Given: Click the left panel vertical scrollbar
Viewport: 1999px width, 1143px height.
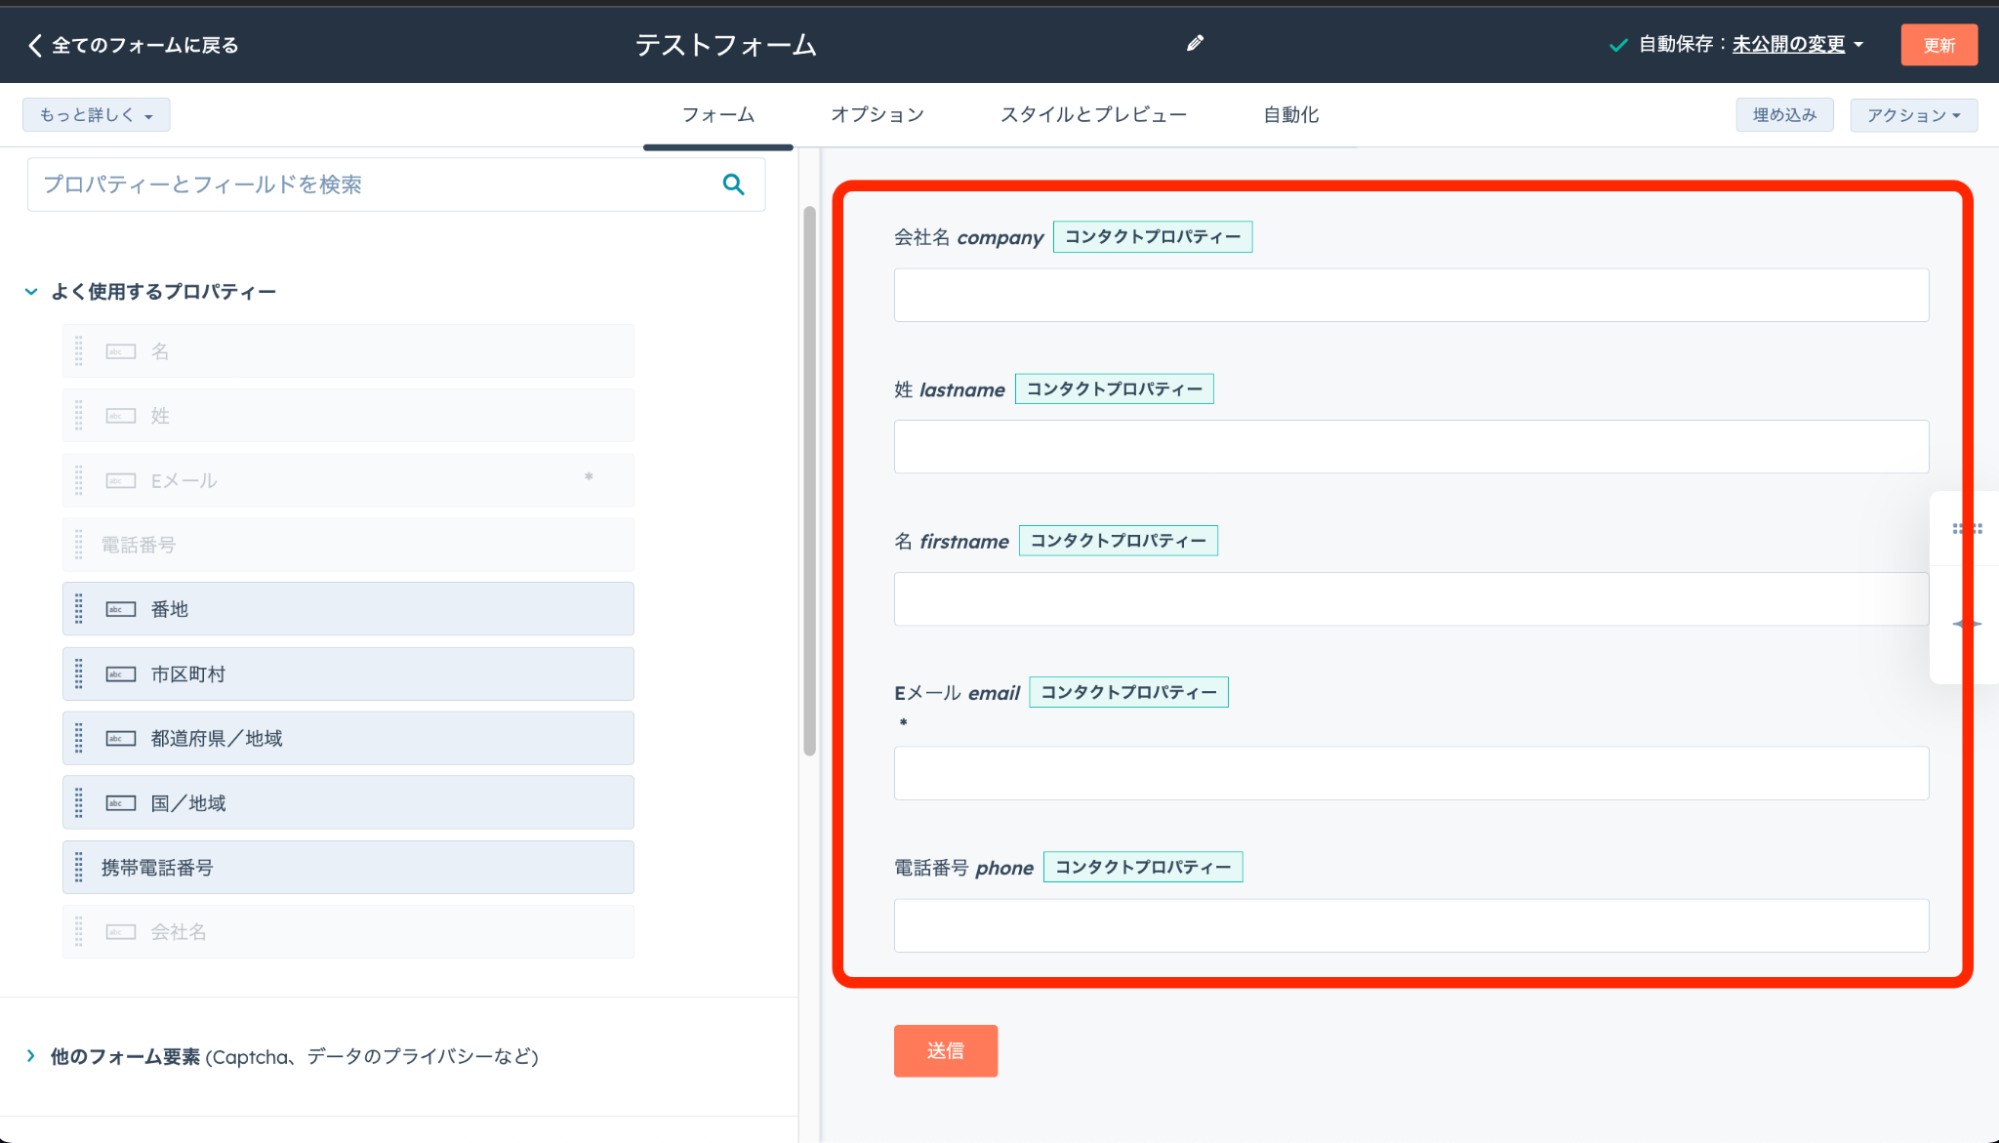Looking at the screenshot, I should pos(809,480).
